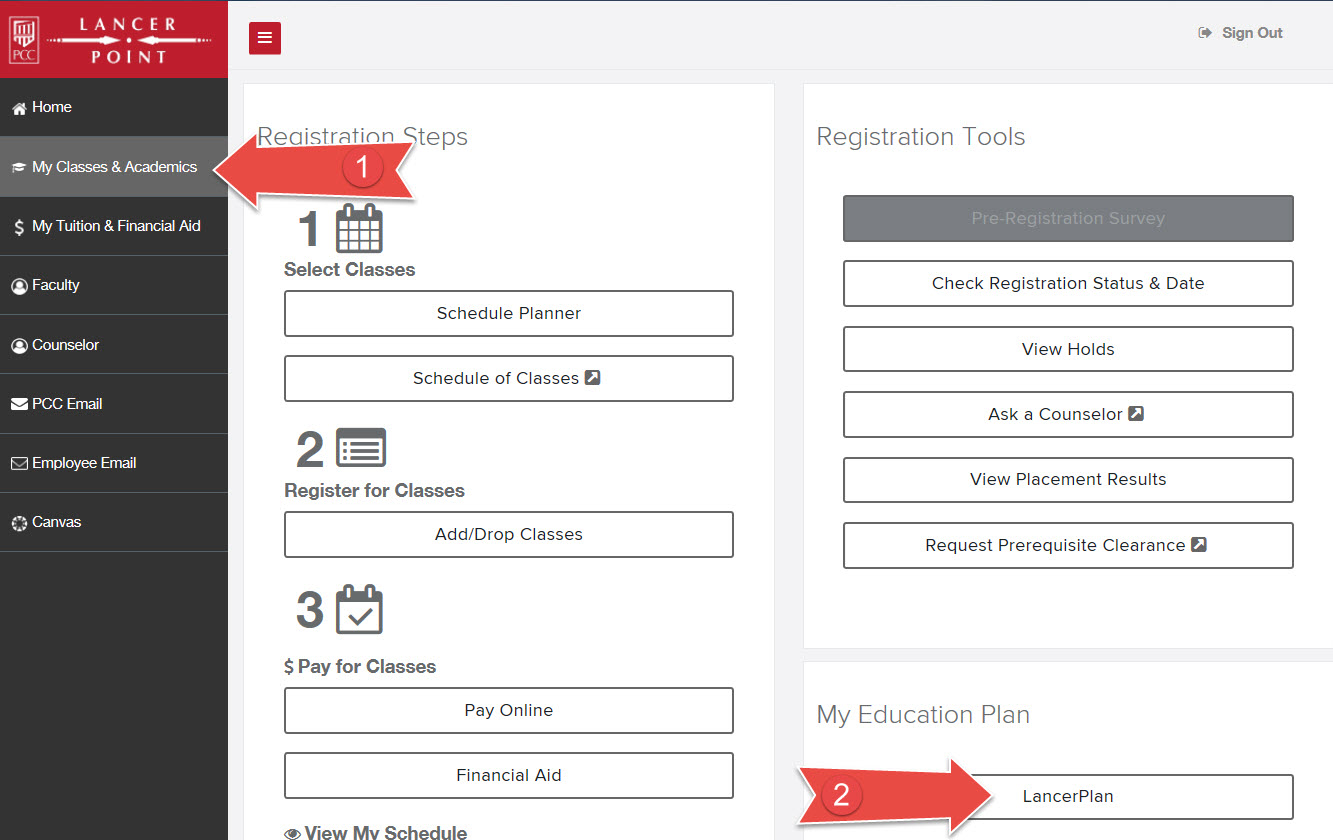Open My Tuition & Financial Aid menu
The width and height of the screenshot is (1333, 840).
point(115,226)
